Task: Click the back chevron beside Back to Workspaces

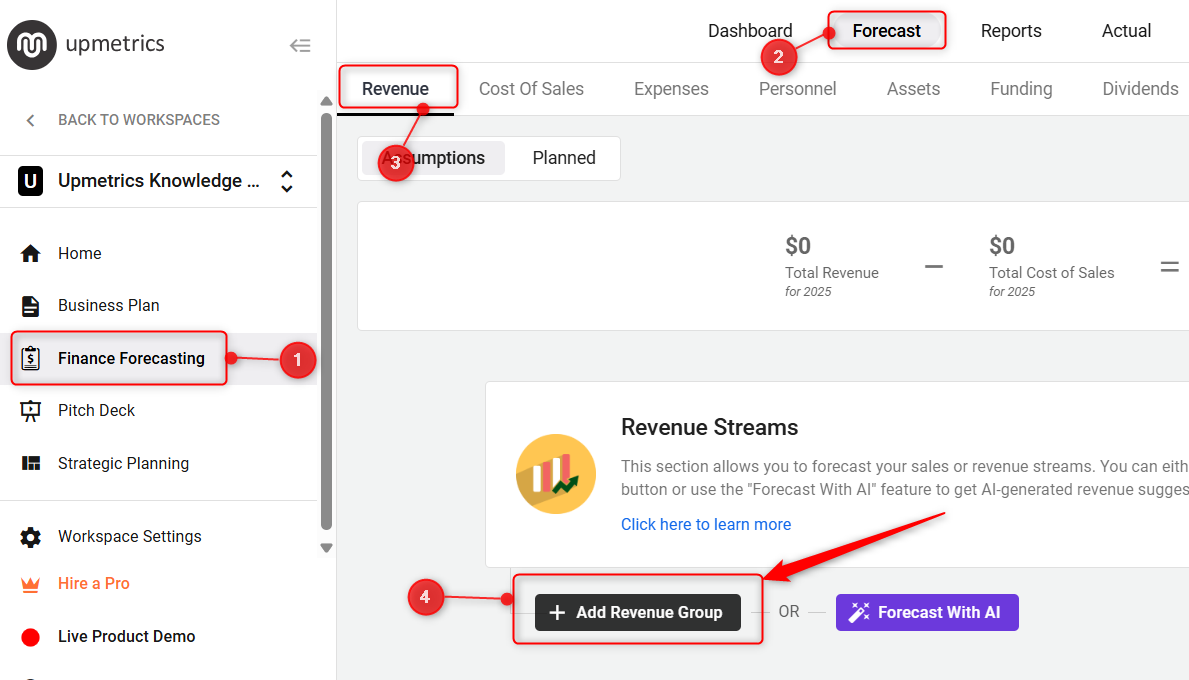Action: [x=30, y=120]
